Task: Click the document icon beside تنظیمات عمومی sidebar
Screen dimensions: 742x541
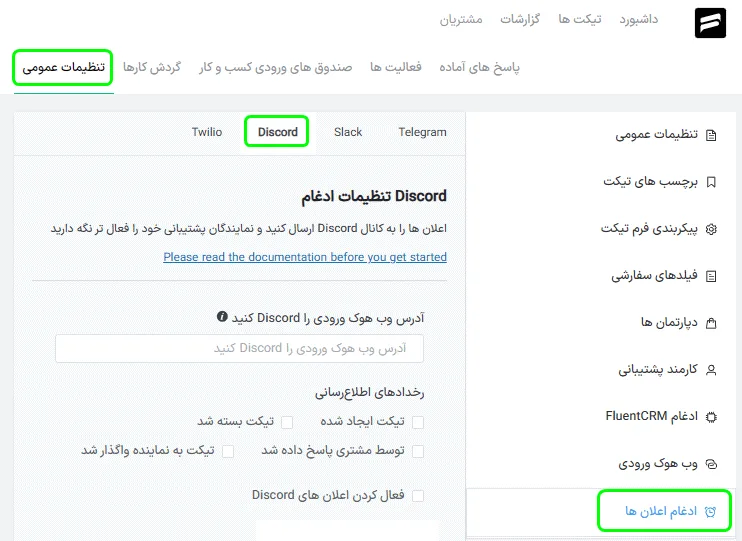Action: pyautogui.click(x=711, y=136)
